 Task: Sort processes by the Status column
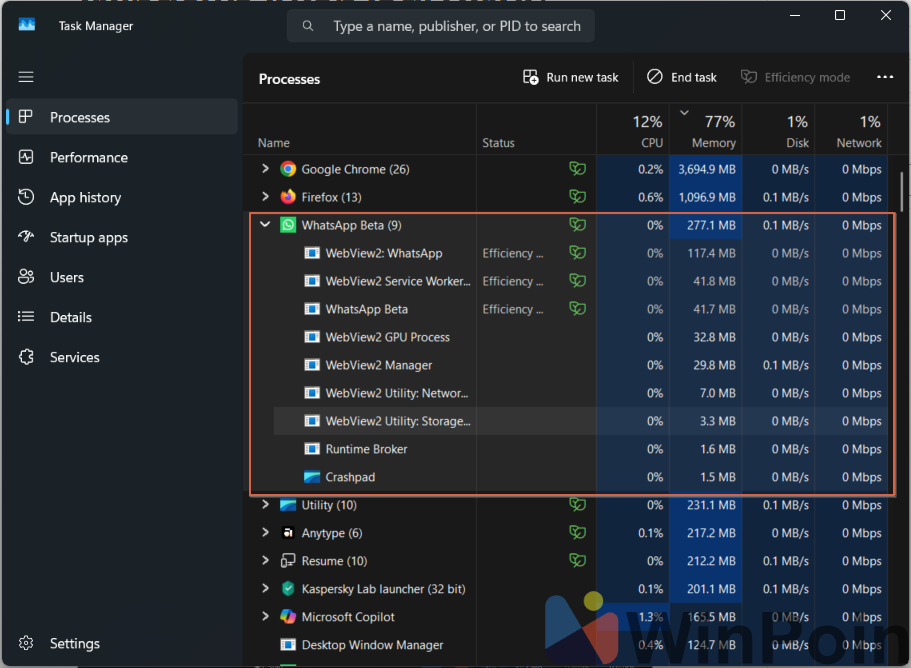tap(536, 129)
